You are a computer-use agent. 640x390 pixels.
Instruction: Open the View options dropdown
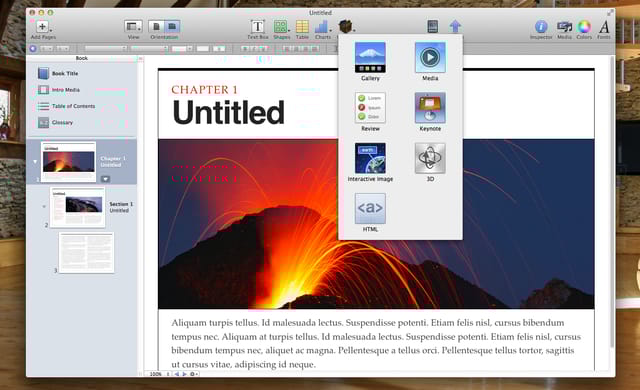133,27
